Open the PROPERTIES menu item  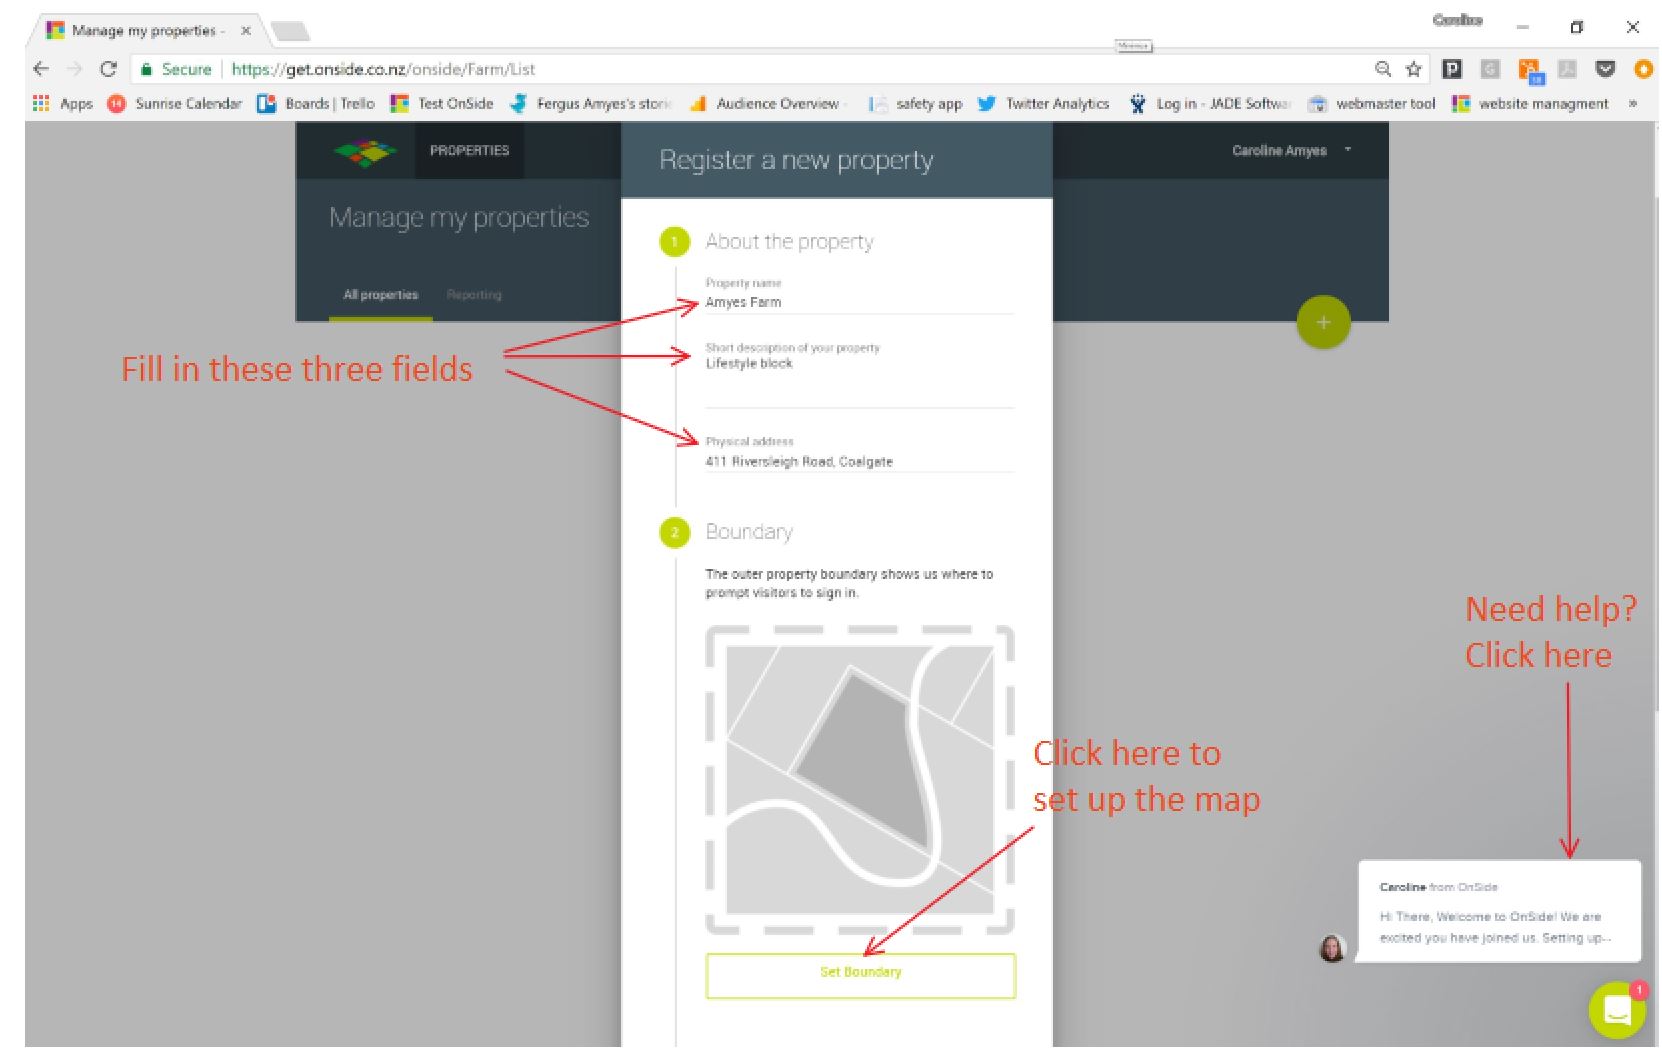click(469, 151)
